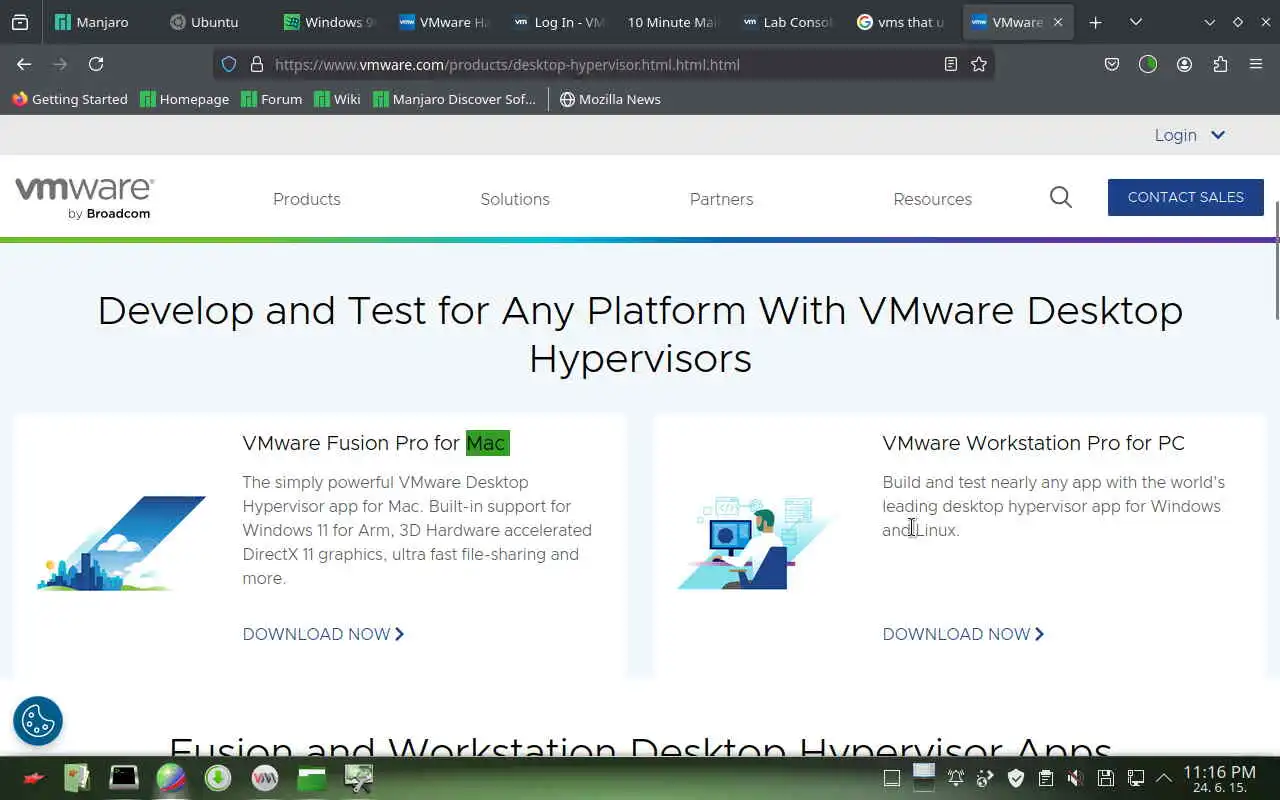Screen dimensions: 1280x800
Task: Open Manjaro Discover Software bookmark
Action: tap(455, 99)
